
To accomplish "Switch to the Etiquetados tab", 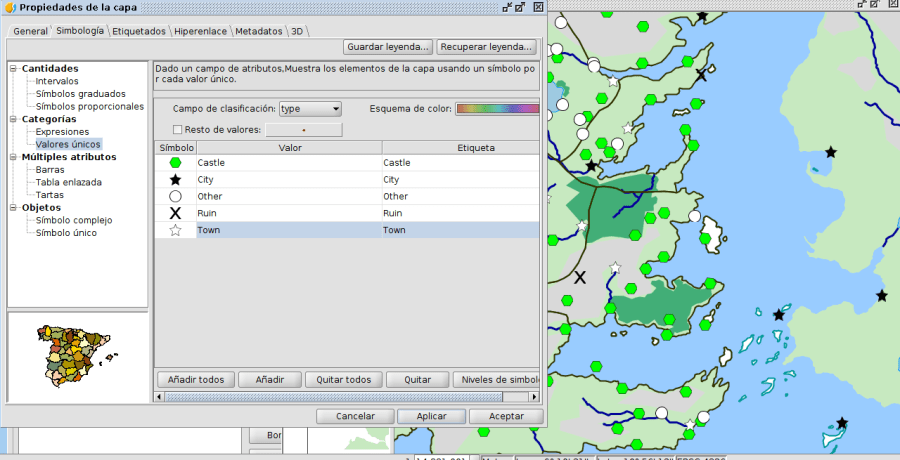I will click(x=139, y=31).
